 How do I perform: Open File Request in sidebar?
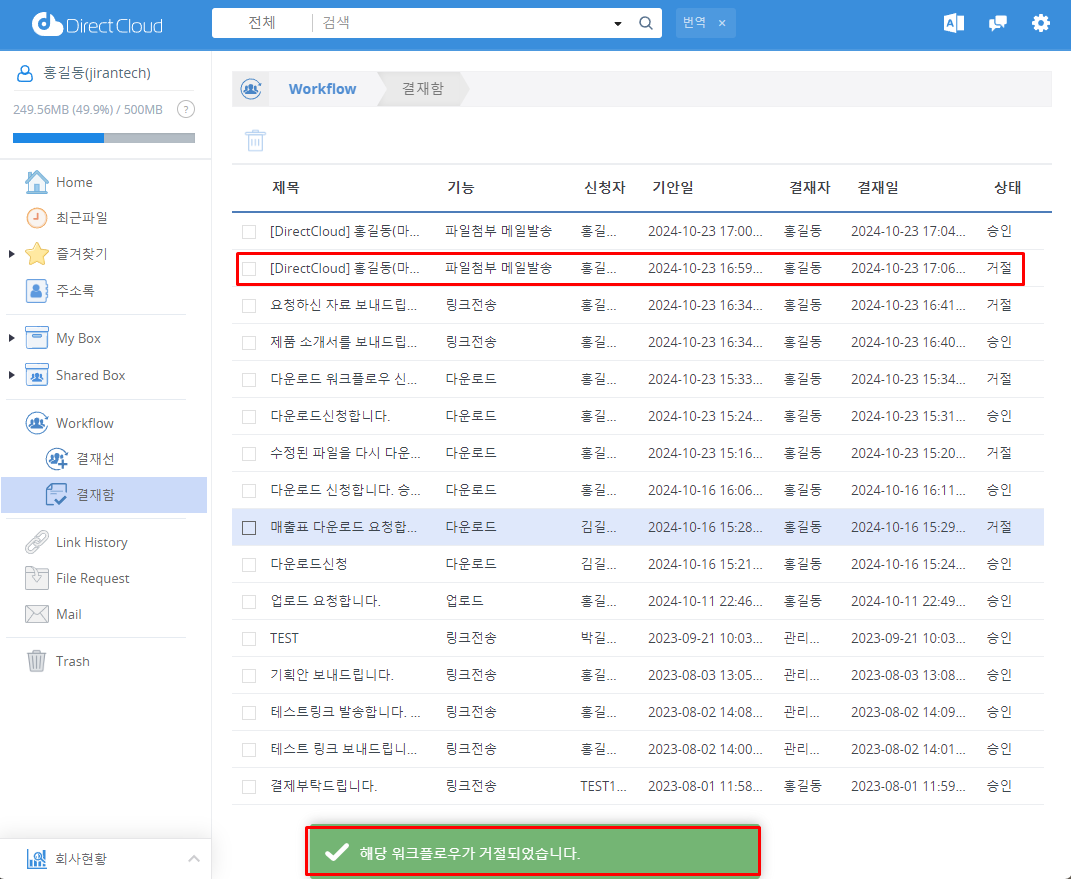point(92,578)
